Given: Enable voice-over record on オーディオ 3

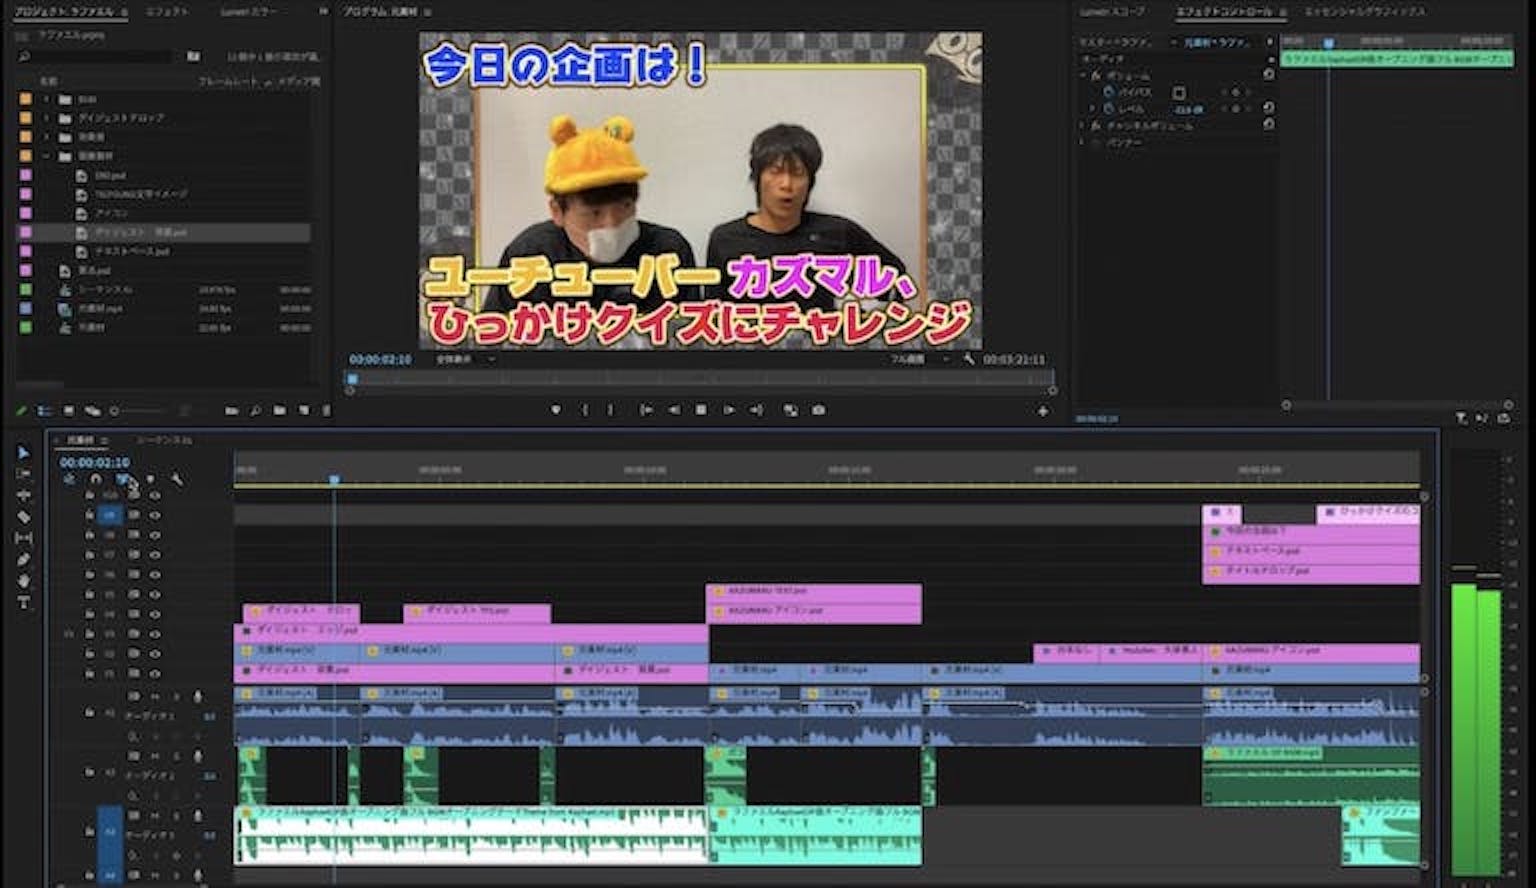Looking at the screenshot, I should [x=198, y=817].
